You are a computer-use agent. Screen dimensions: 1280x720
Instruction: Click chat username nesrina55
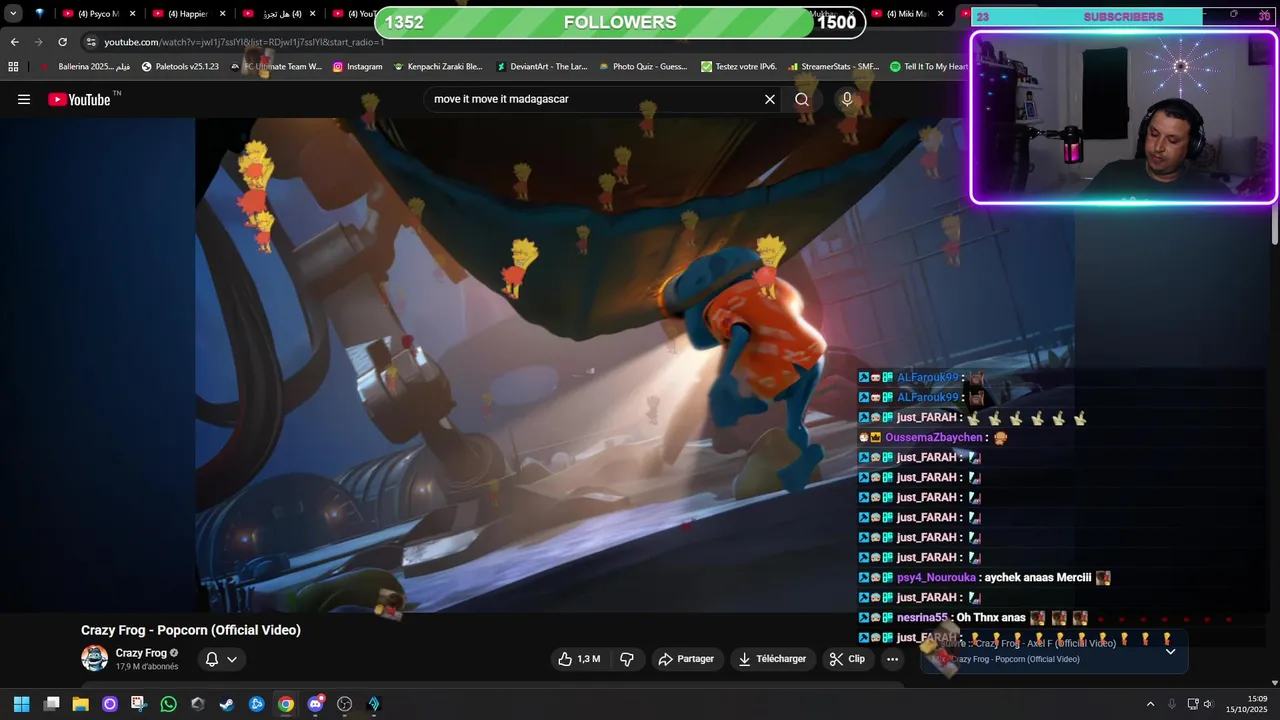click(x=922, y=618)
